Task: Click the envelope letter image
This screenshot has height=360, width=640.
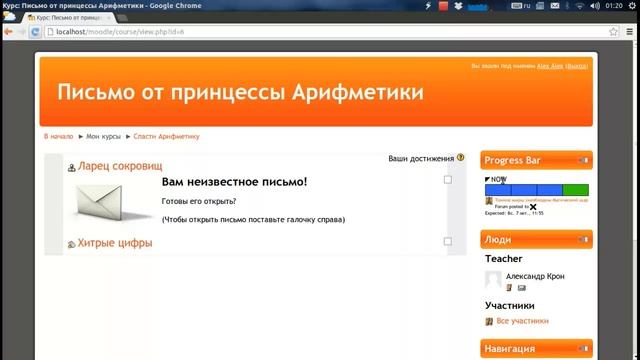Action: point(111,203)
